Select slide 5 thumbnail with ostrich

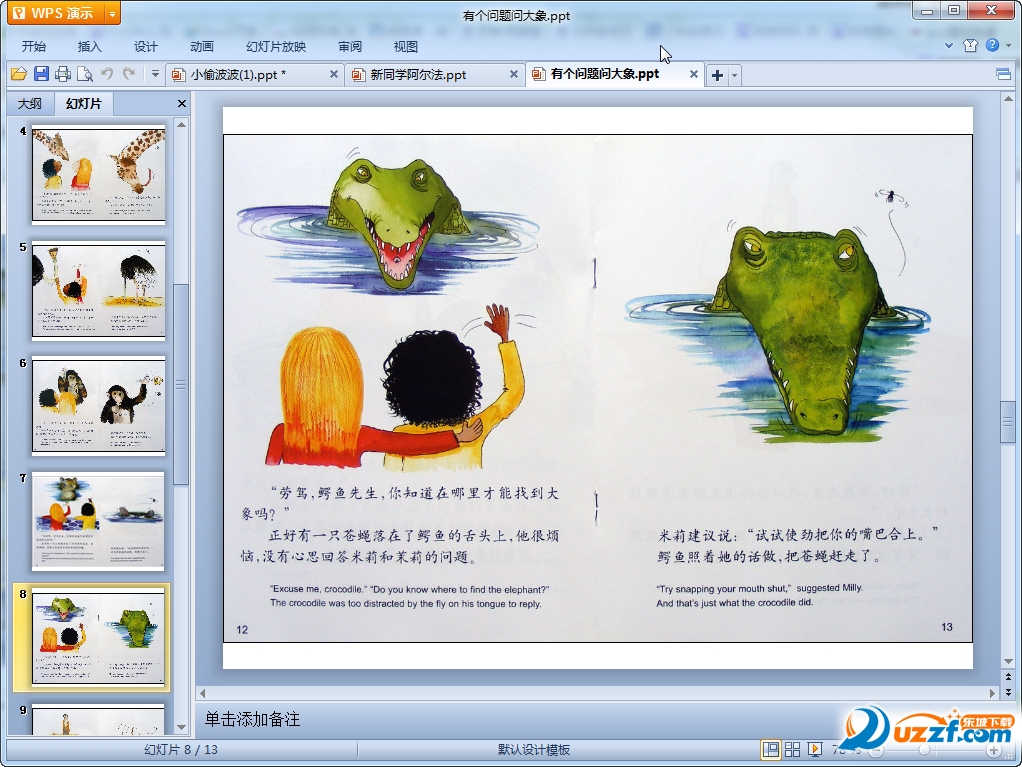click(x=98, y=291)
